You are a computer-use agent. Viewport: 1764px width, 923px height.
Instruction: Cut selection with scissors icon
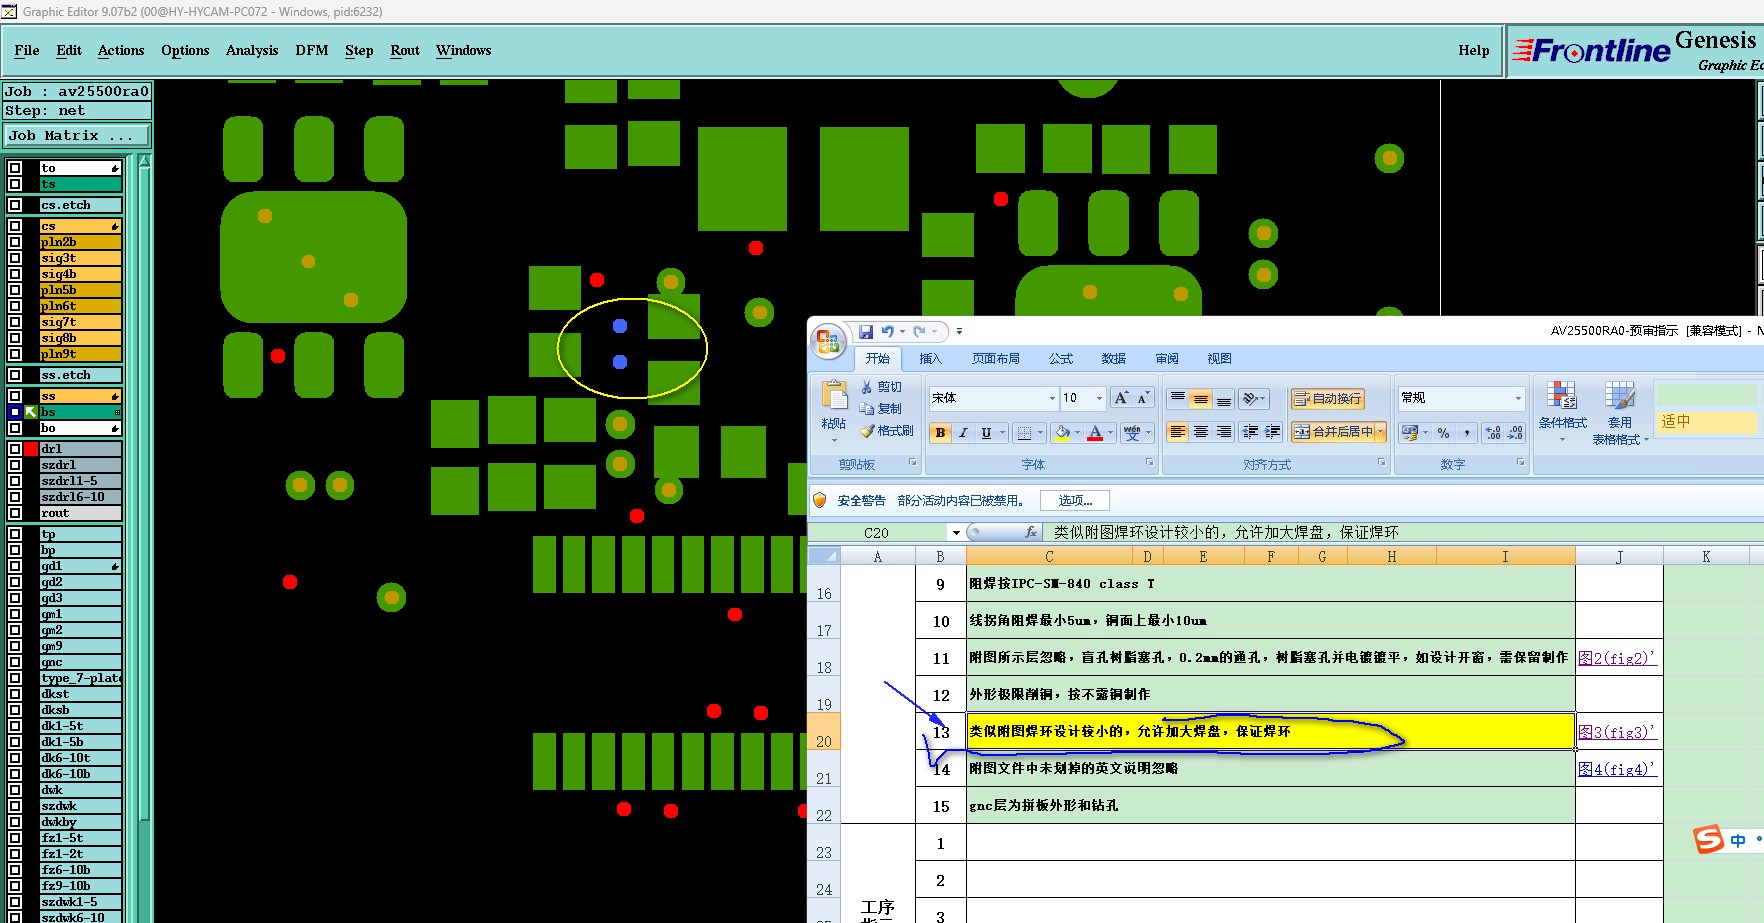[867, 387]
